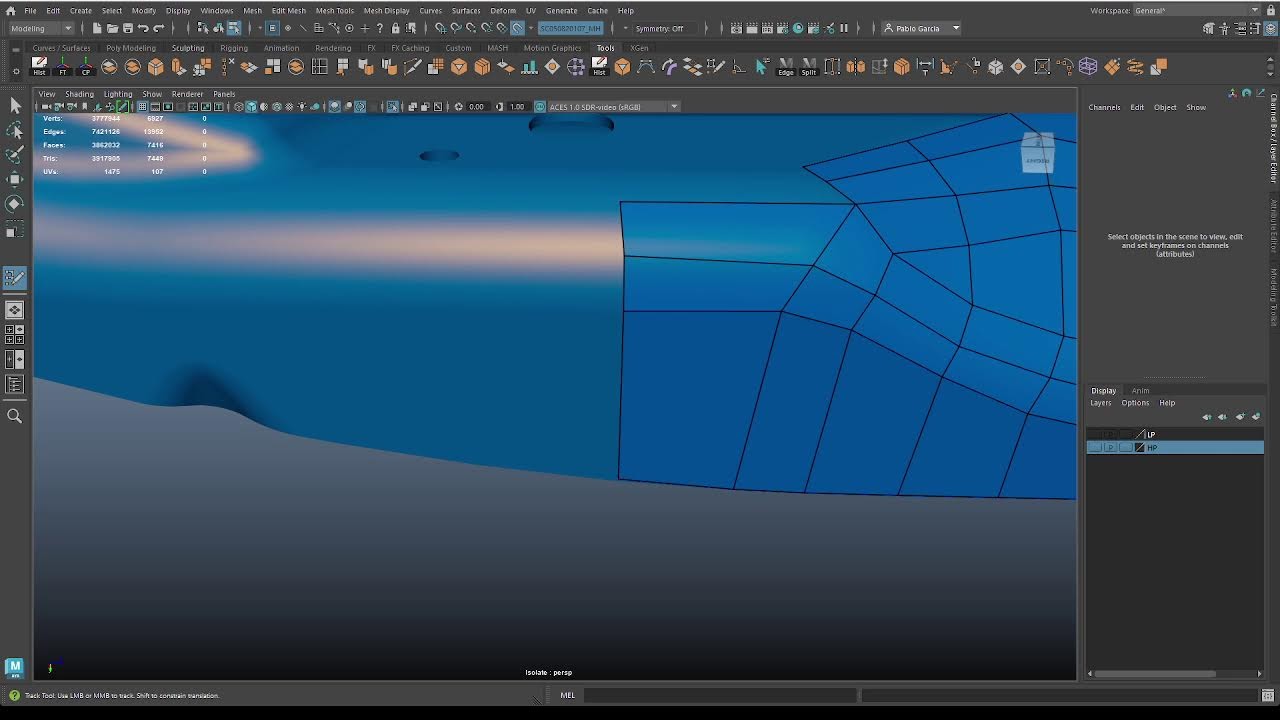Click the viewport gamma value field 1.00
The height and width of the screenshot is (720, 1280).
point(517,106)
